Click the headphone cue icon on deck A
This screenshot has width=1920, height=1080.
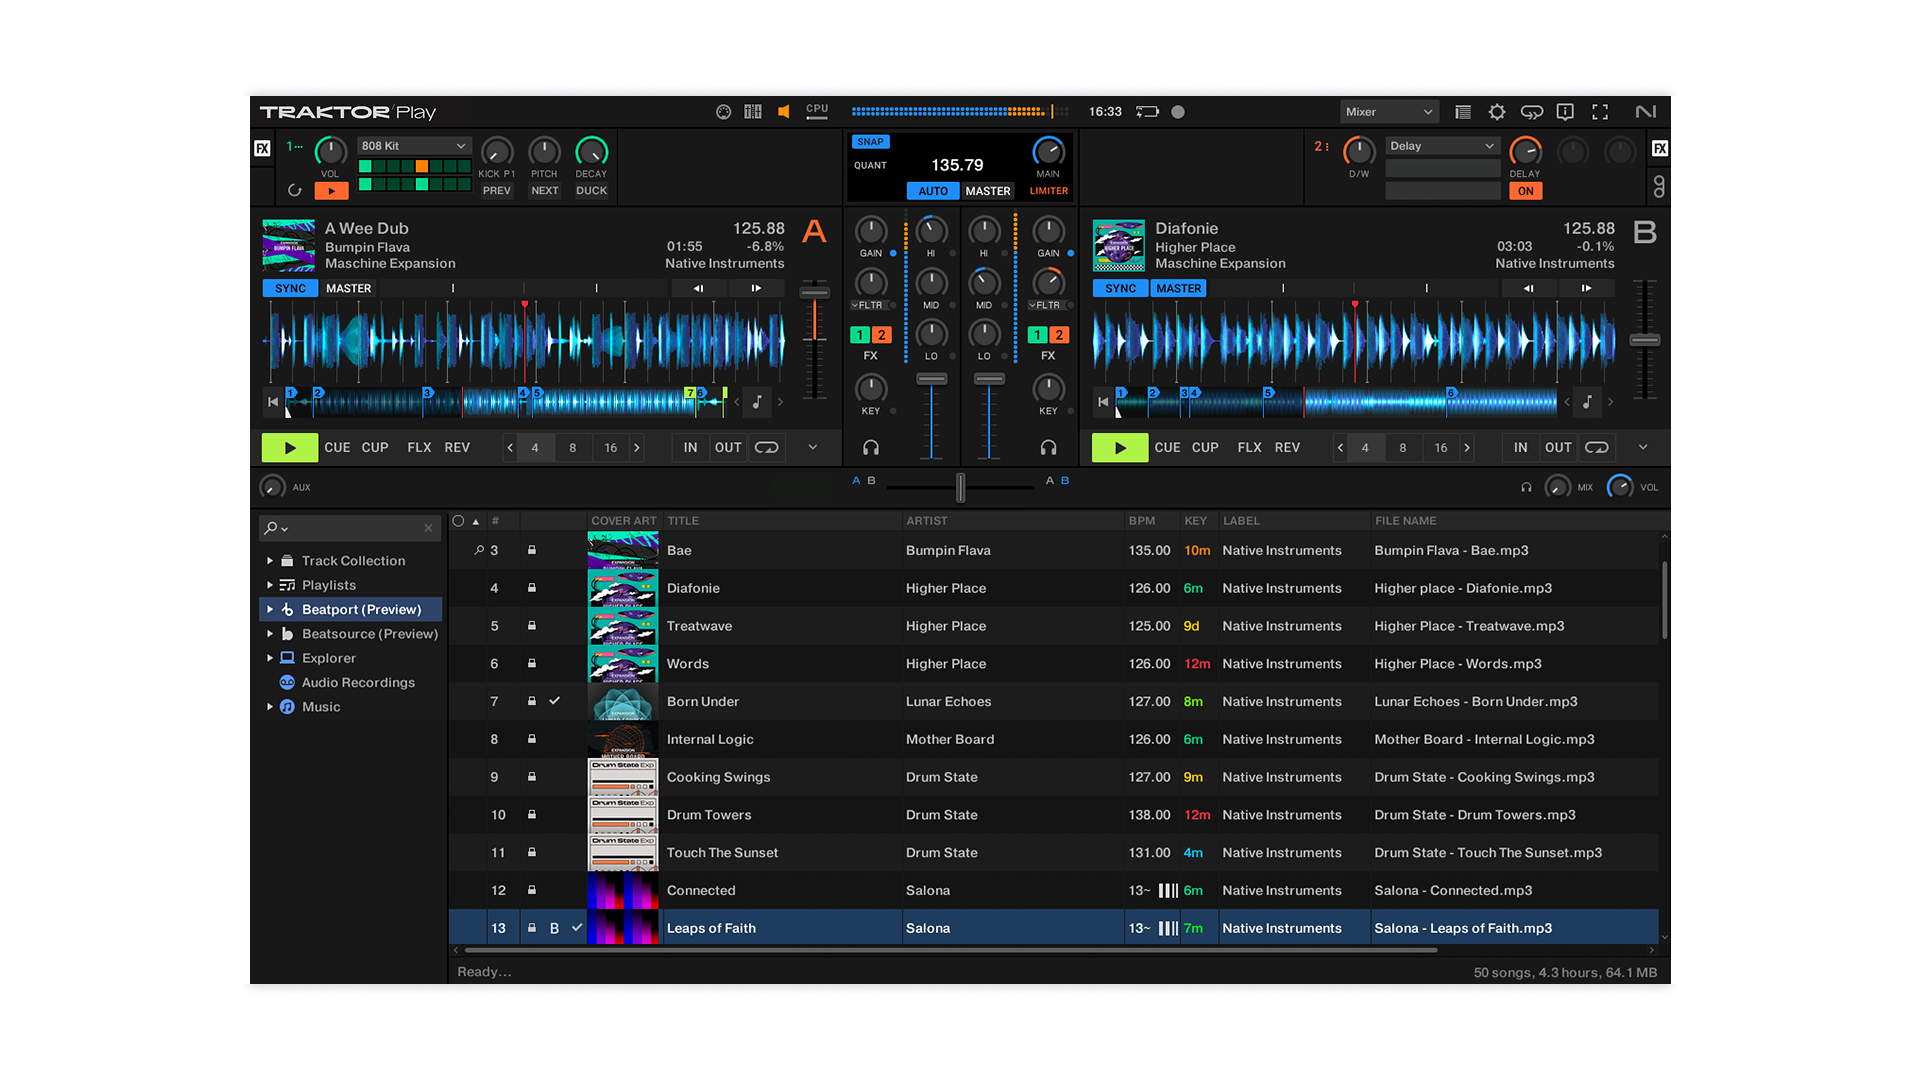coord(870,448)
